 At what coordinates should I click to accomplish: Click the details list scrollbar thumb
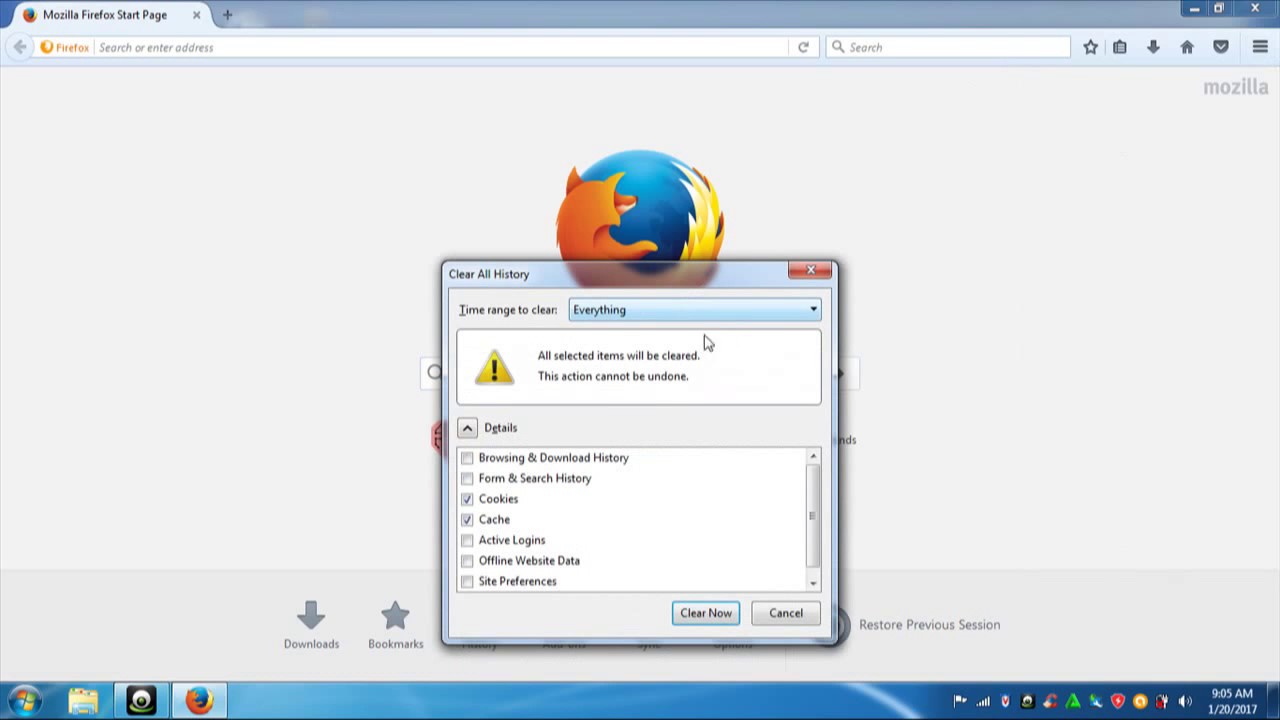coord(813,516)
